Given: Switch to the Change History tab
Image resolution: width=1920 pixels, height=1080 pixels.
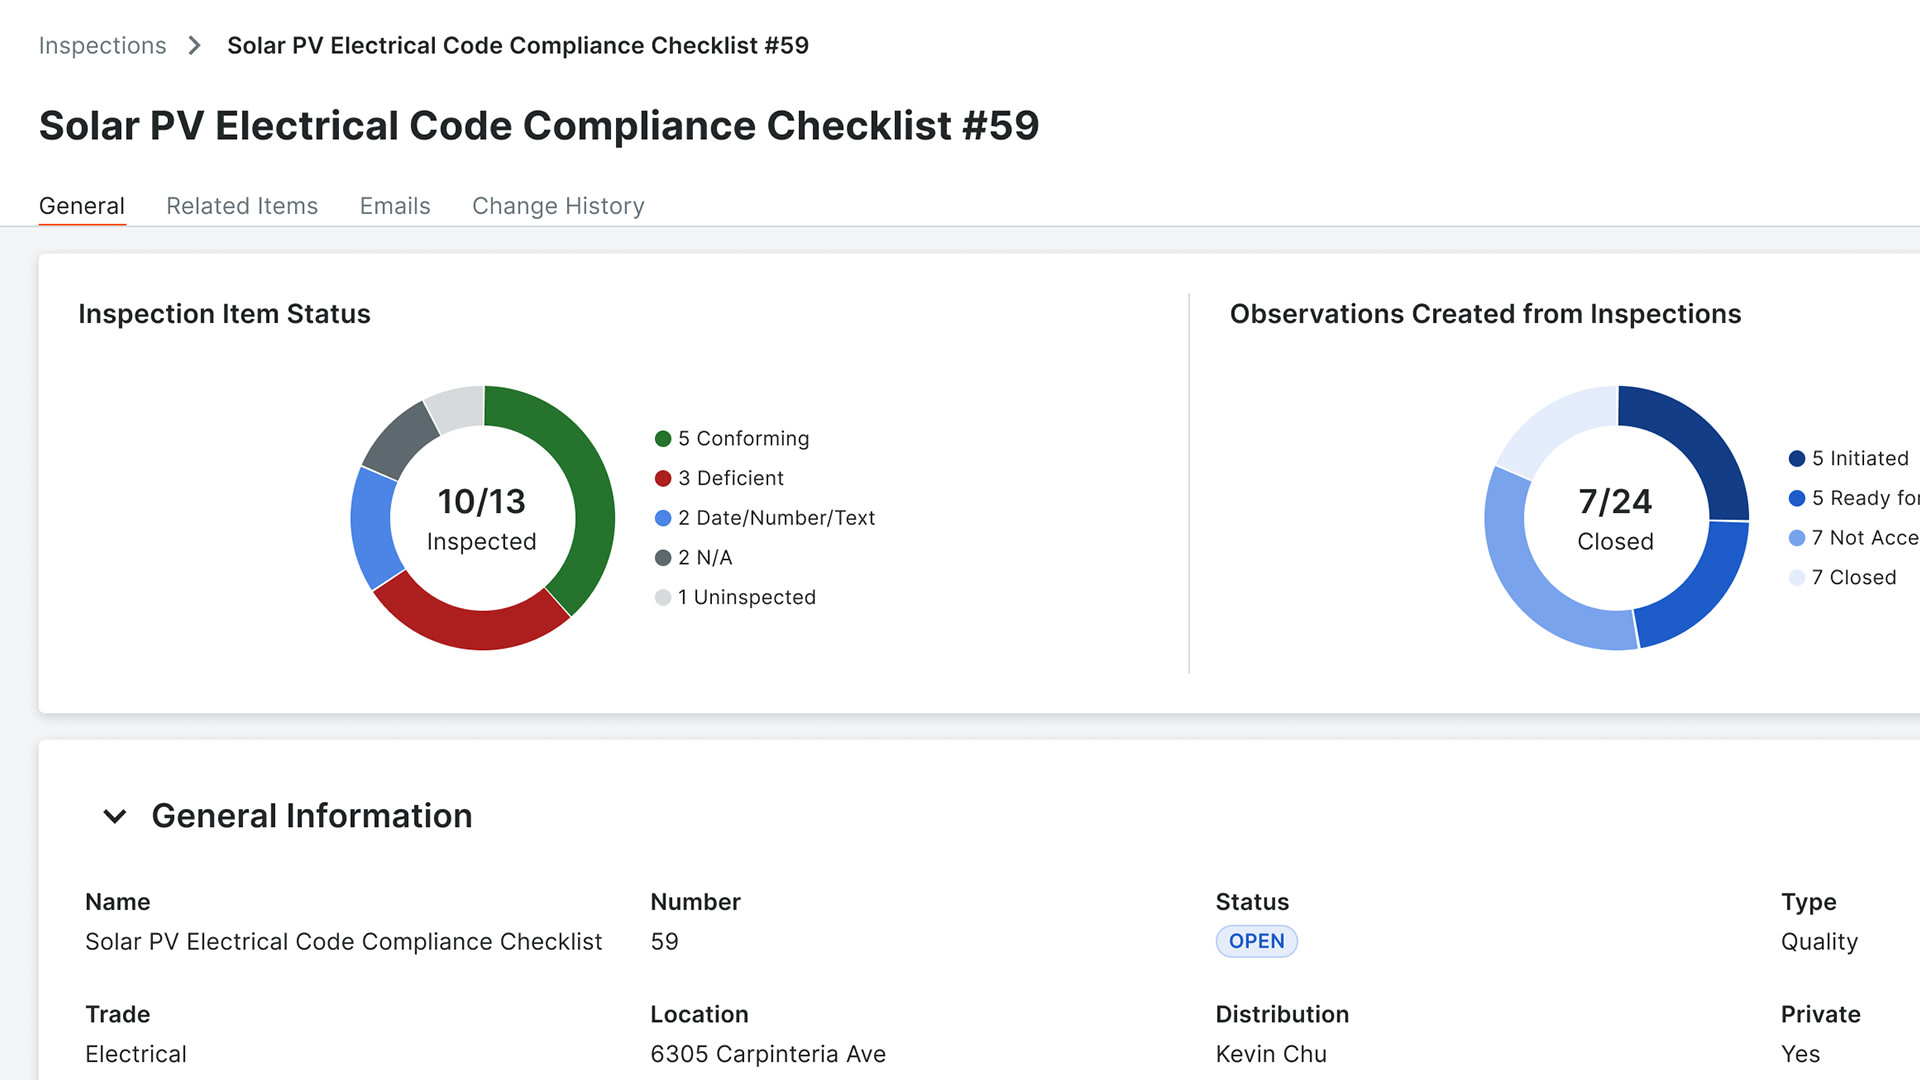Looking at the screenshot, I should click(558, 206).
